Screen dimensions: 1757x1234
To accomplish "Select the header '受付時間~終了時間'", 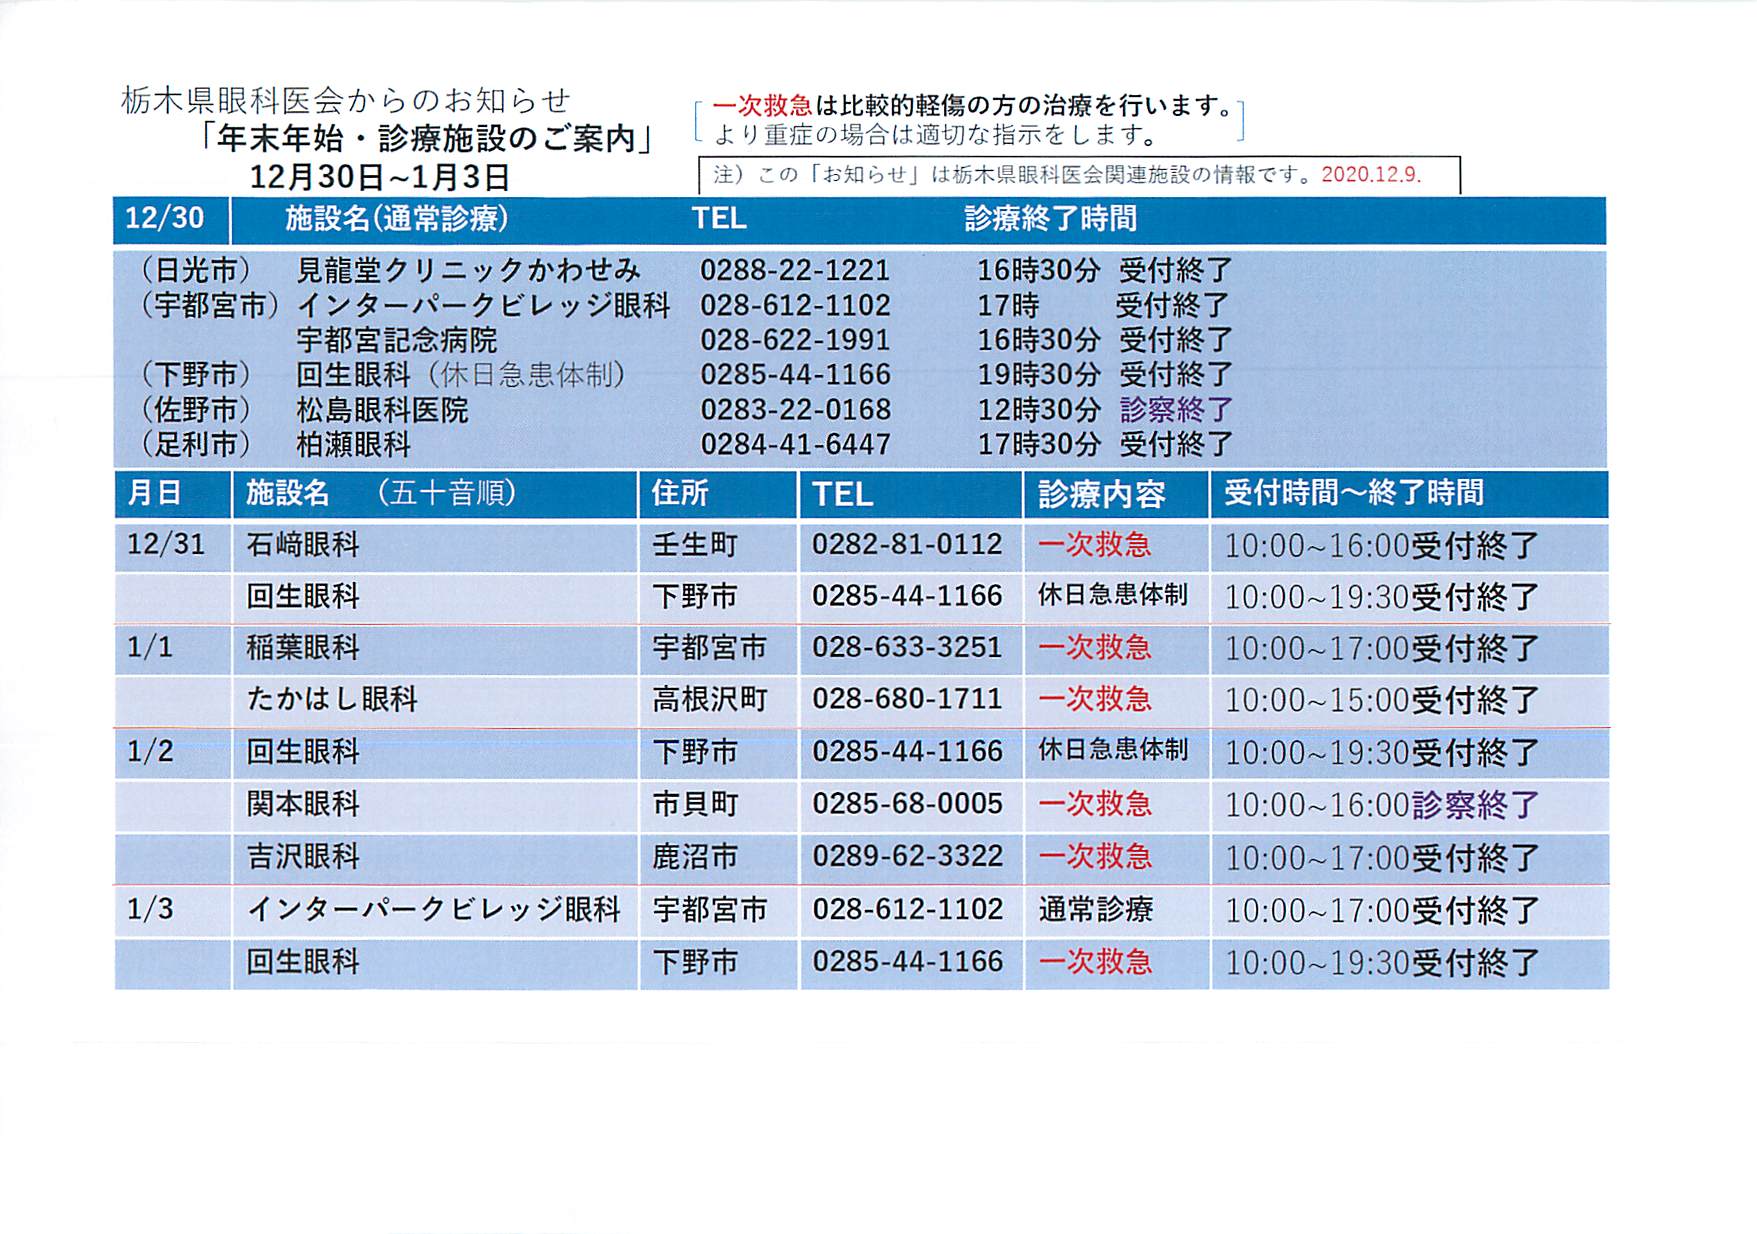I will tap(1354, 493).
